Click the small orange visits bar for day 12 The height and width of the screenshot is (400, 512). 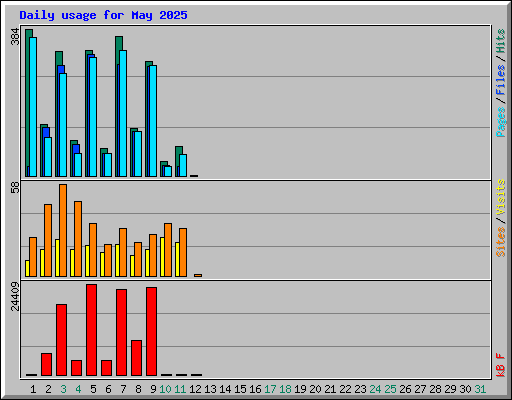click(198, 275)
